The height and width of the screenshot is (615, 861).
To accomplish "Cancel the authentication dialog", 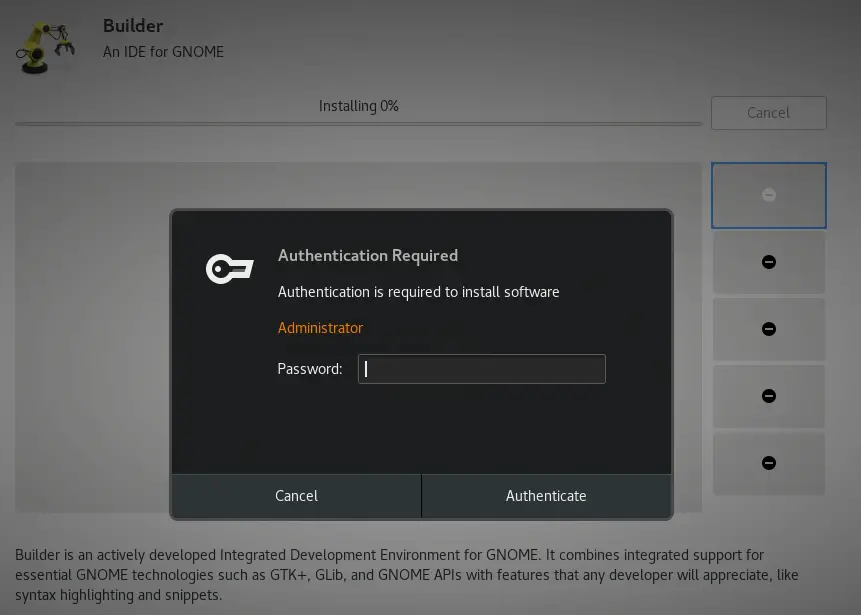I will tap(297, 496).
